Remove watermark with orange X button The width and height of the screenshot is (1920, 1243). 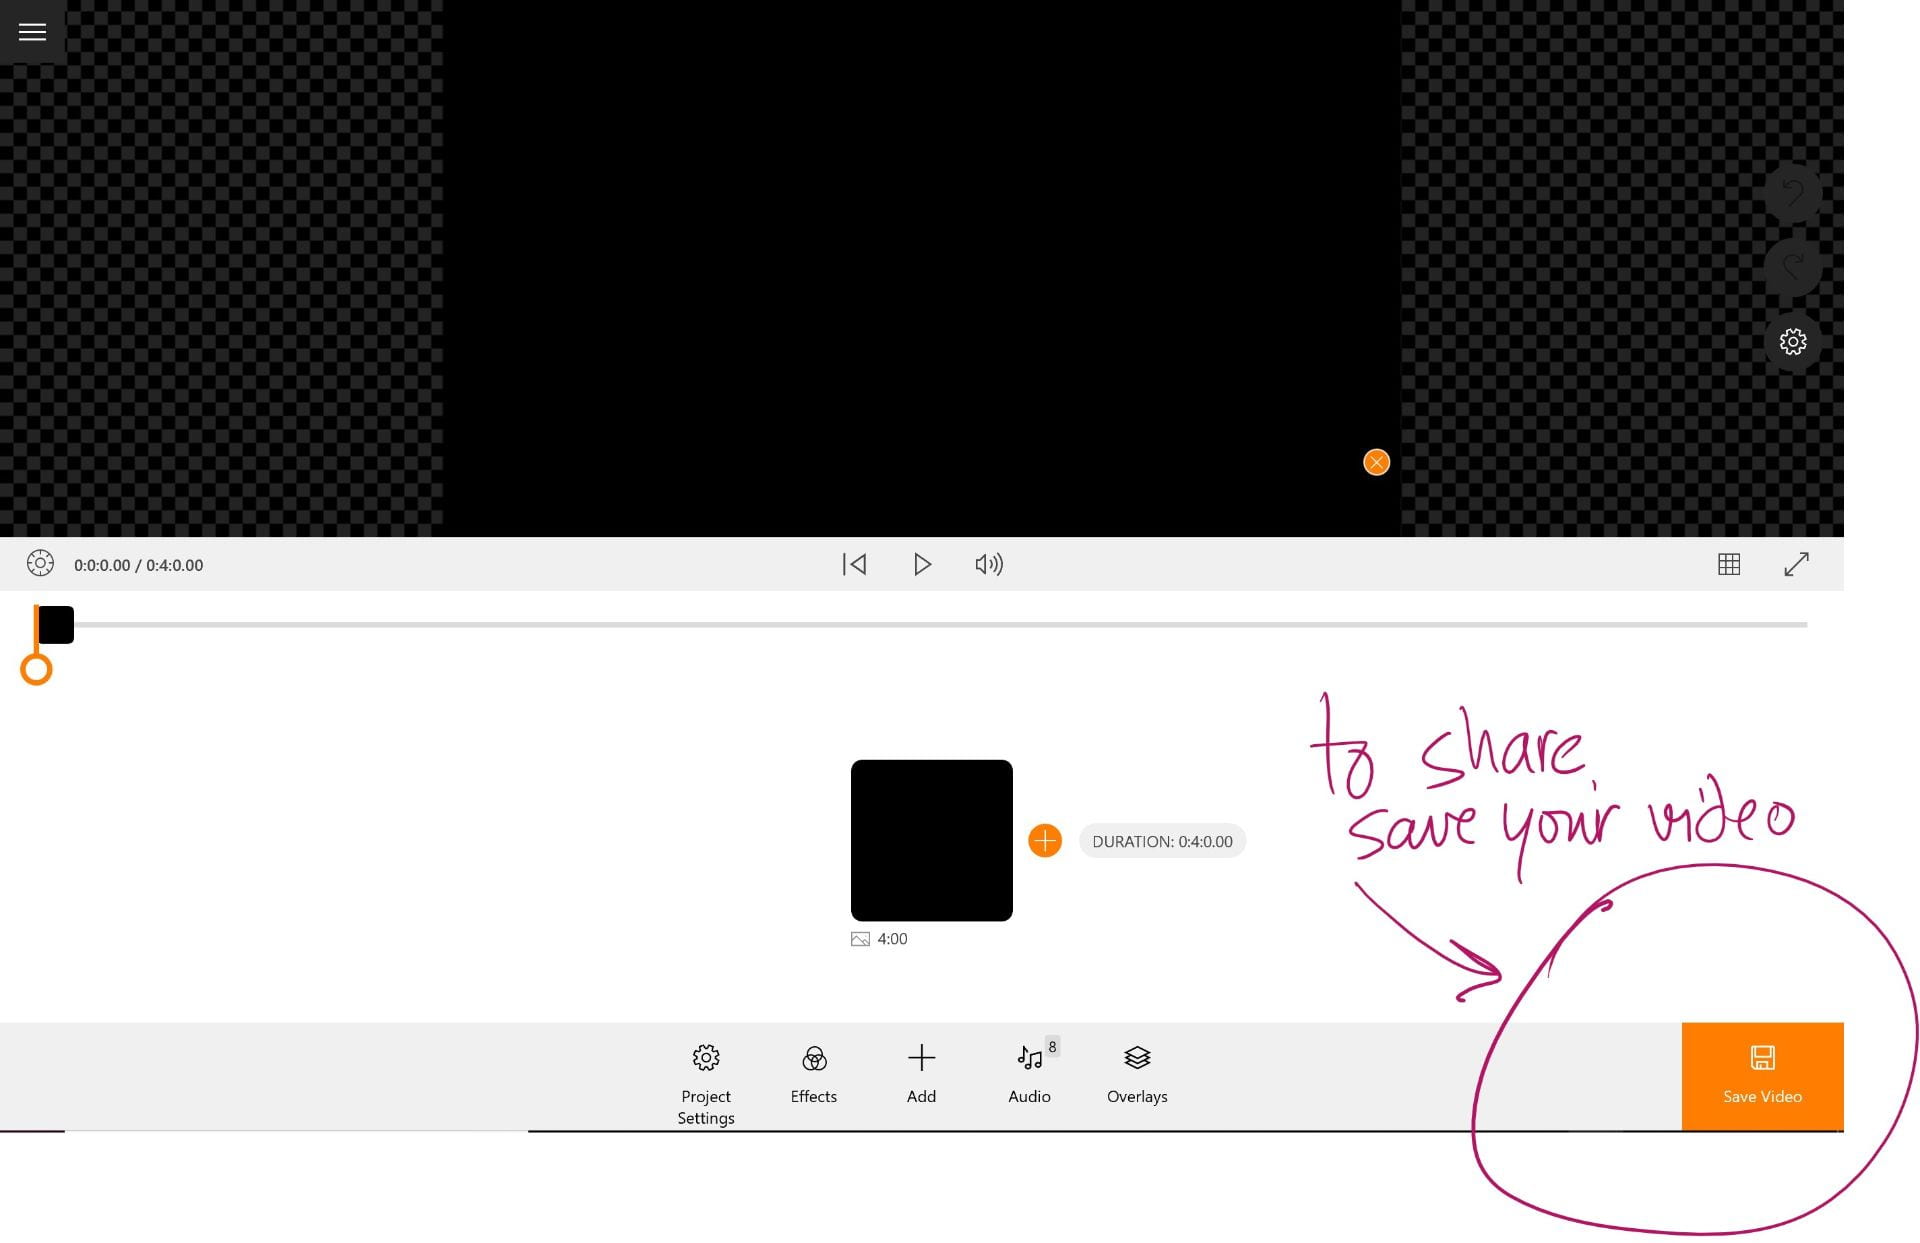click(x=1376, y=462)
